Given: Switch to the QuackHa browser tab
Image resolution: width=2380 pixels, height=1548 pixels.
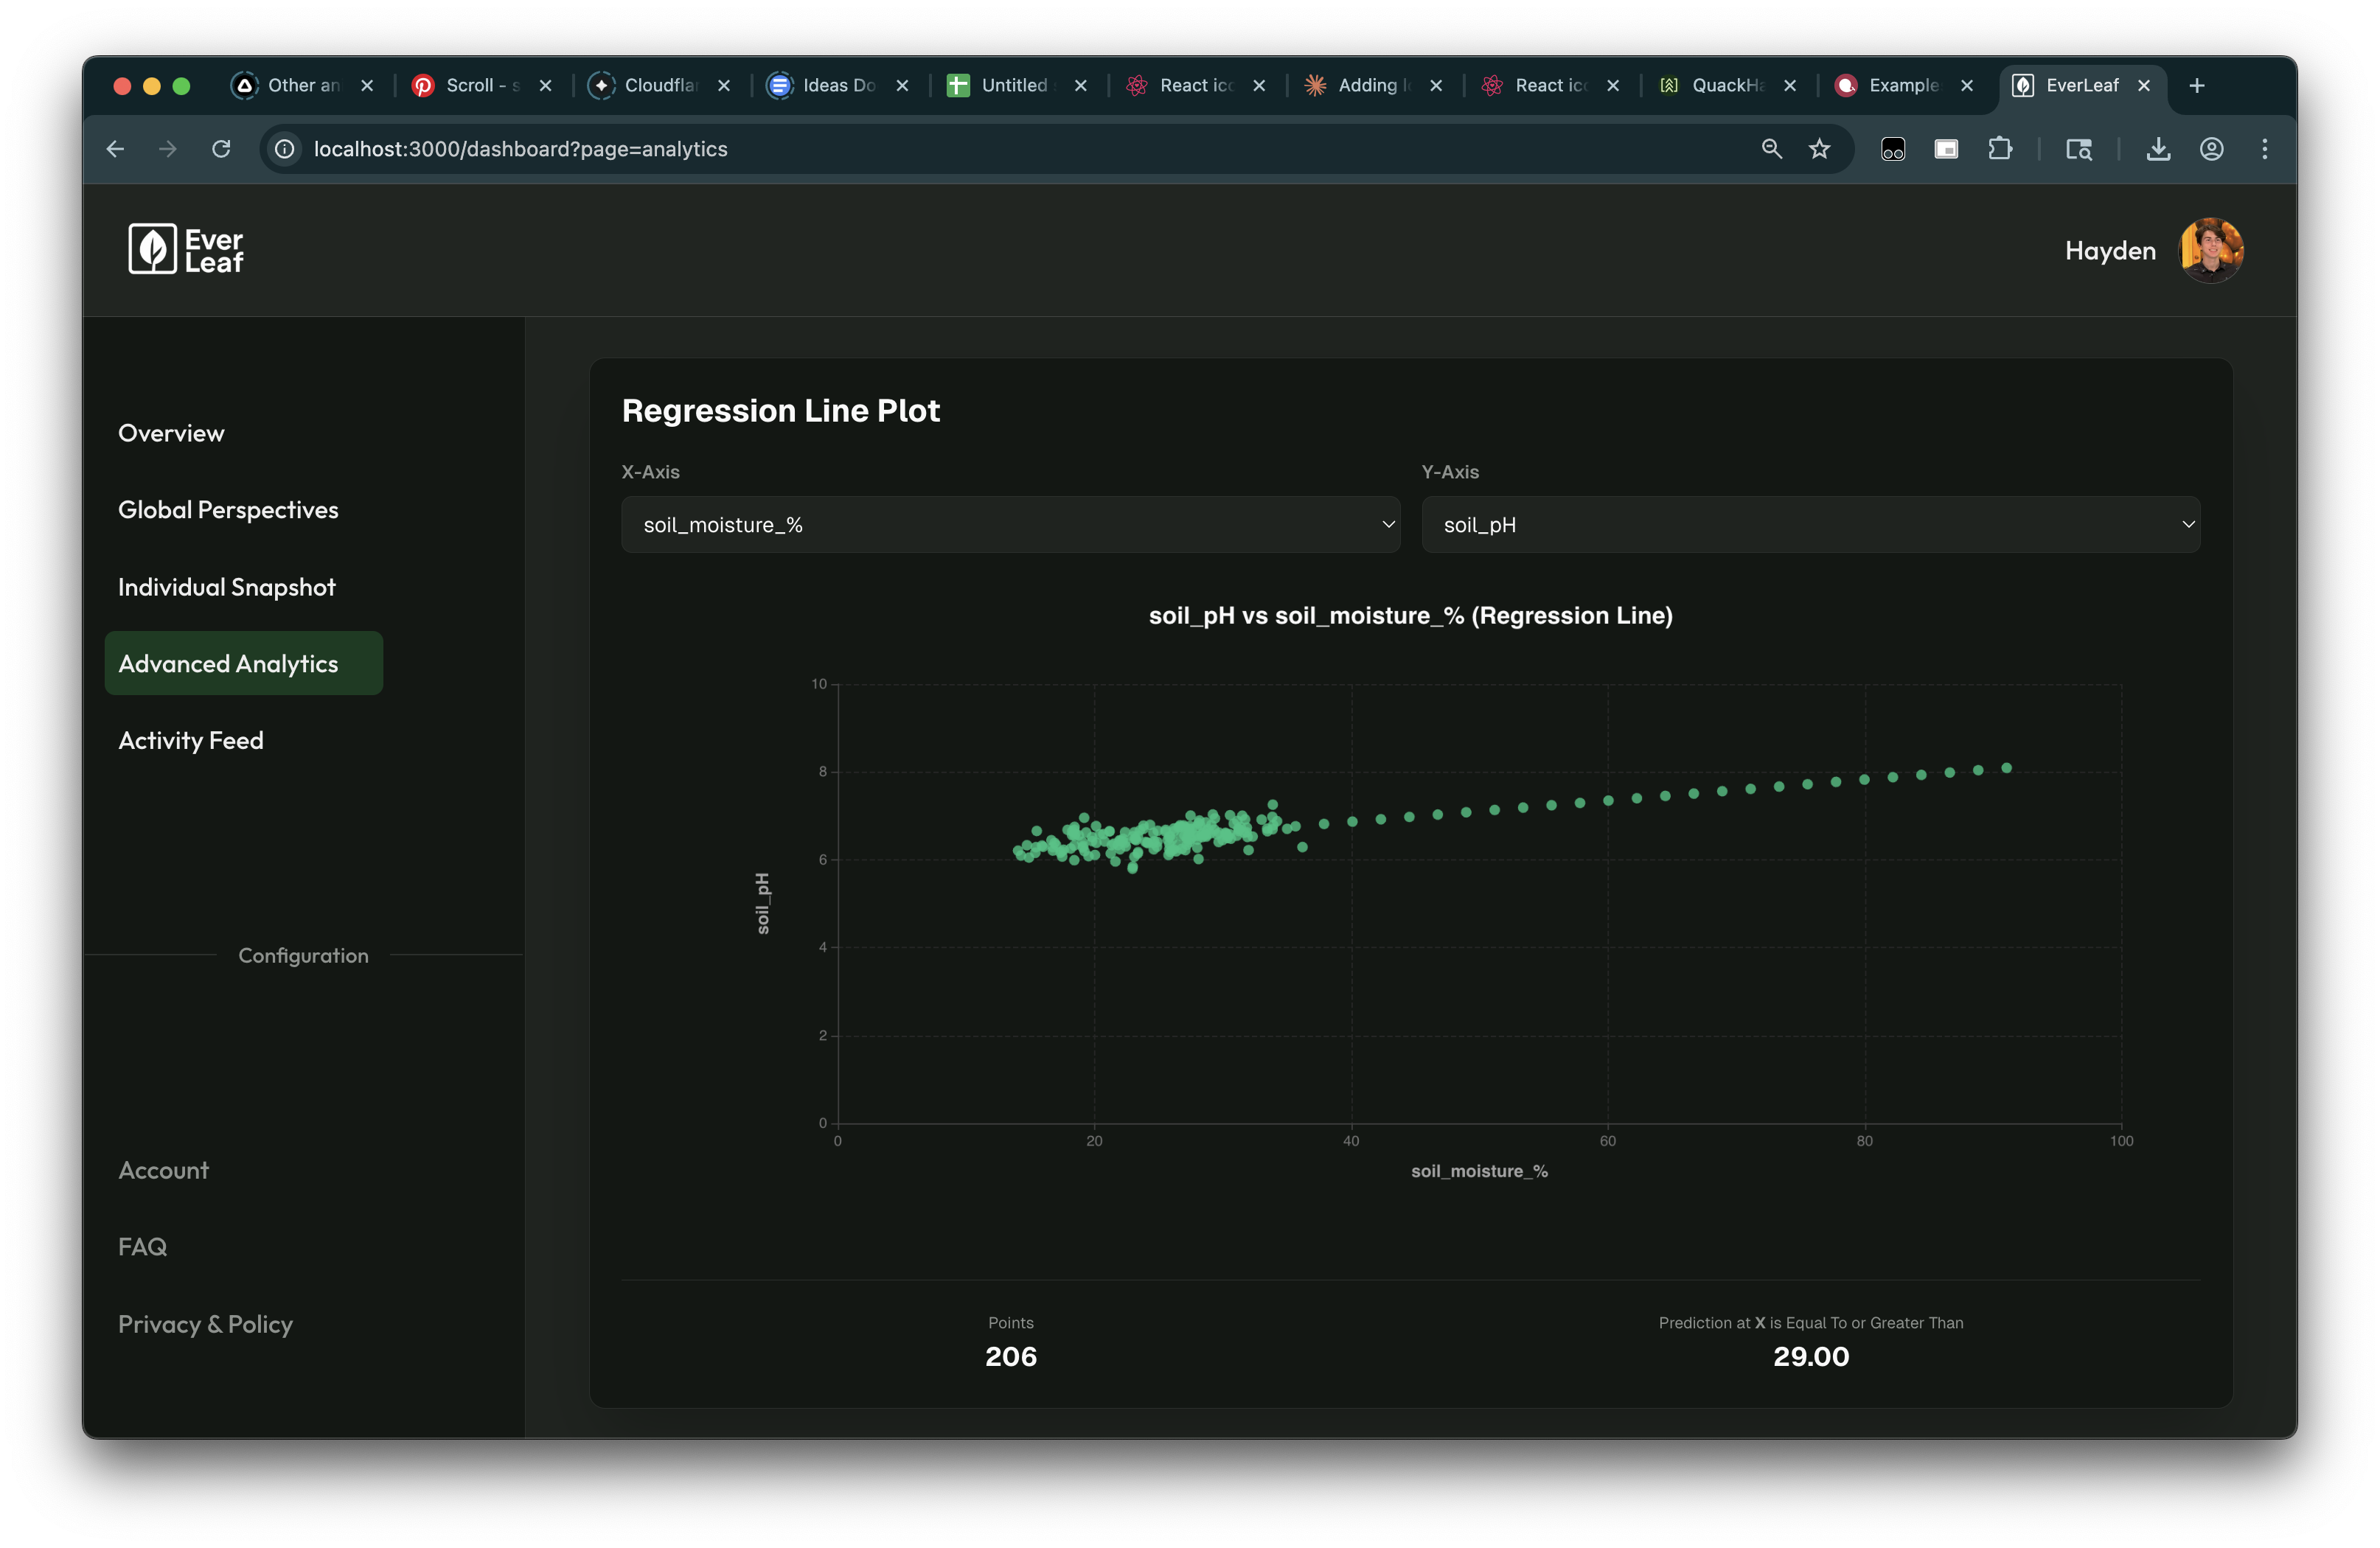Looking at the screenshot, I should pos(1726,86).
